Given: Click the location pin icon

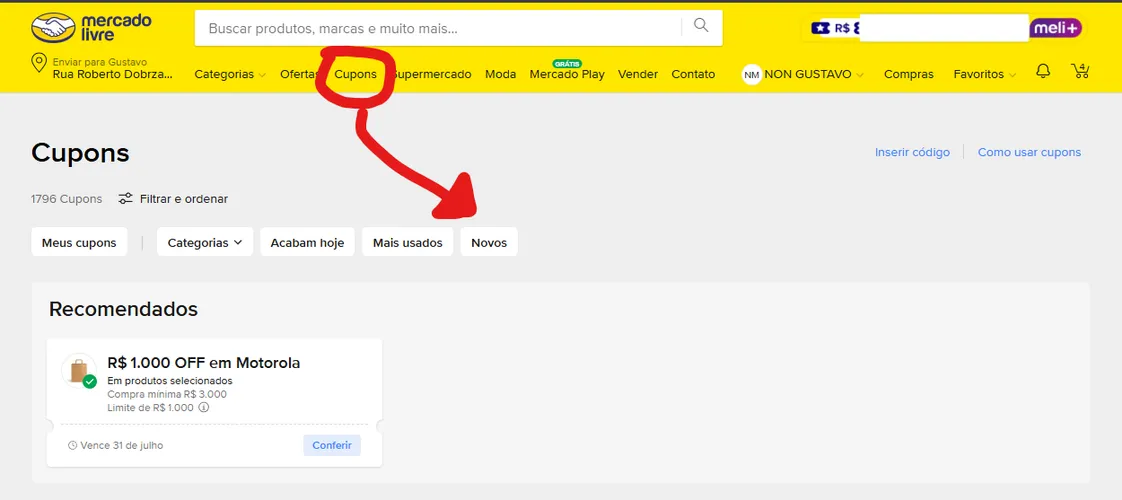Looking at the screenshot, I should pos(39,64).
